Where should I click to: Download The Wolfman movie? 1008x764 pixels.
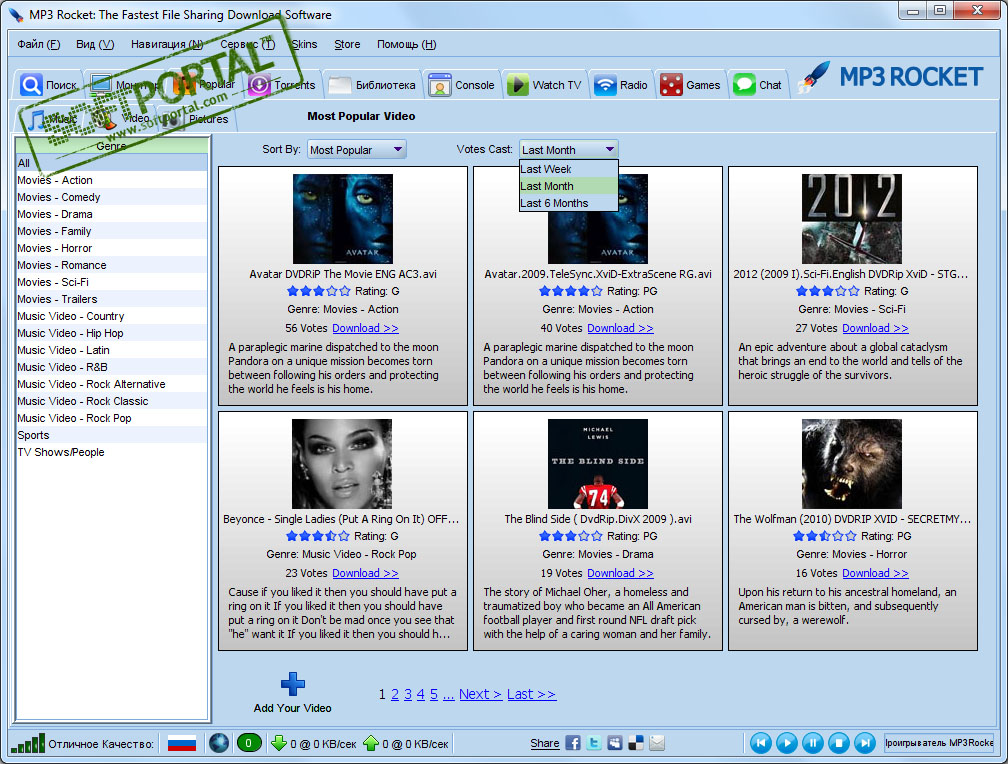coord(875,573)
